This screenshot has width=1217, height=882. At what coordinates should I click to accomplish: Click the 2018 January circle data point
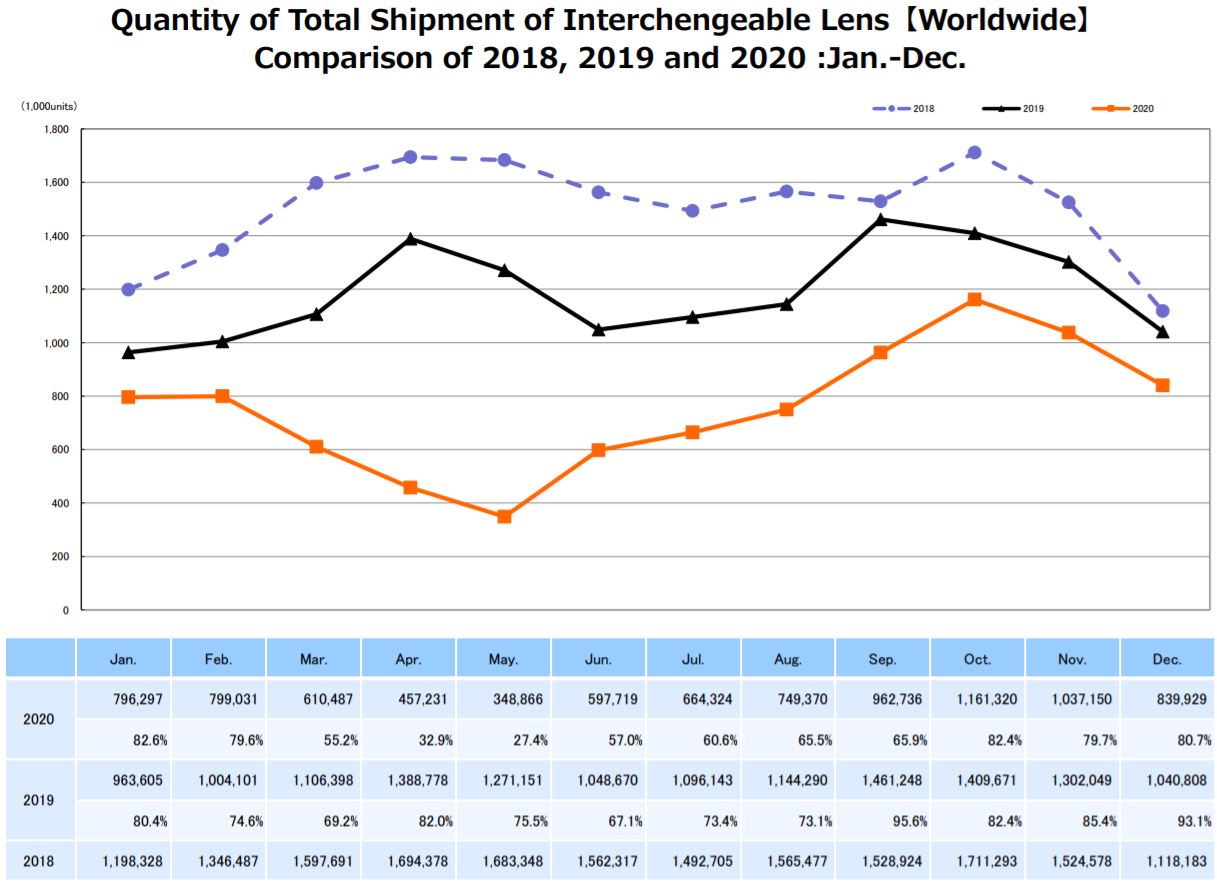pyautogui.click(x=128, y=290)
